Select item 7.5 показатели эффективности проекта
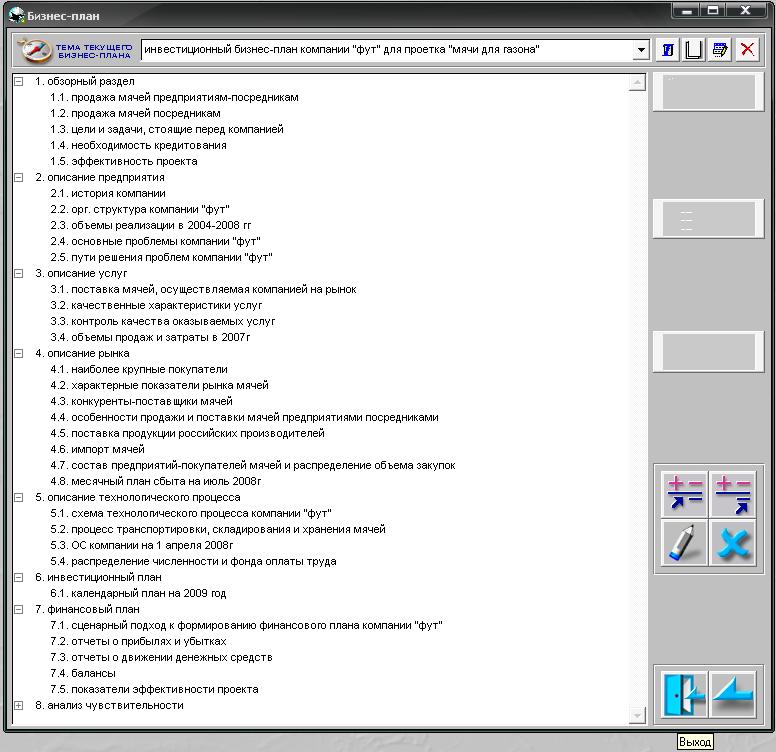The height and width of the screenshot is (752, 776). click(154, 689)
